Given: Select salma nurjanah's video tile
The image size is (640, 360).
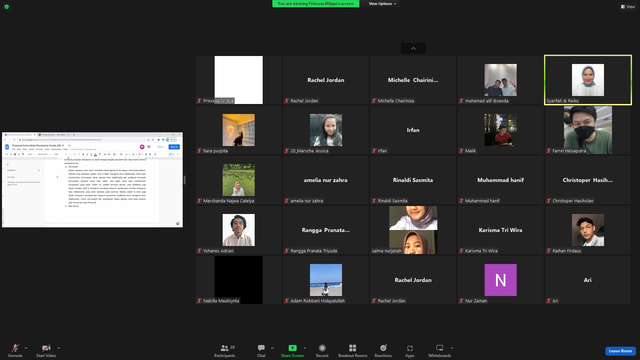Looking at the screenshot, I should [x=413, y=230].
